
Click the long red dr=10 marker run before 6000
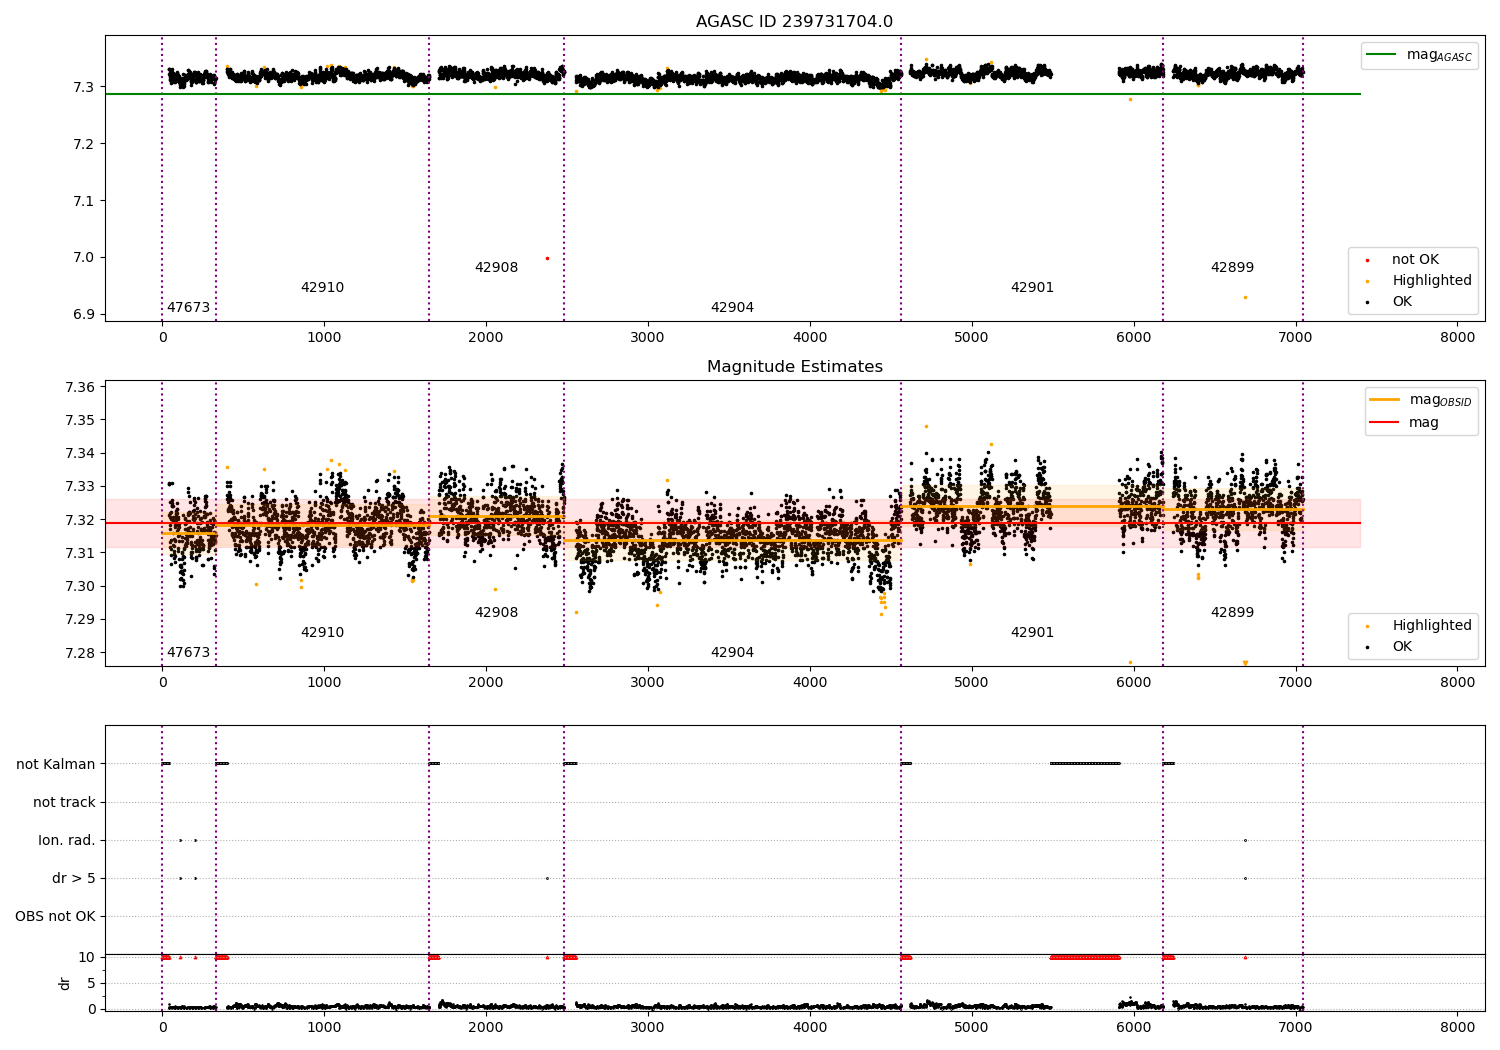tap(1085, 958)
